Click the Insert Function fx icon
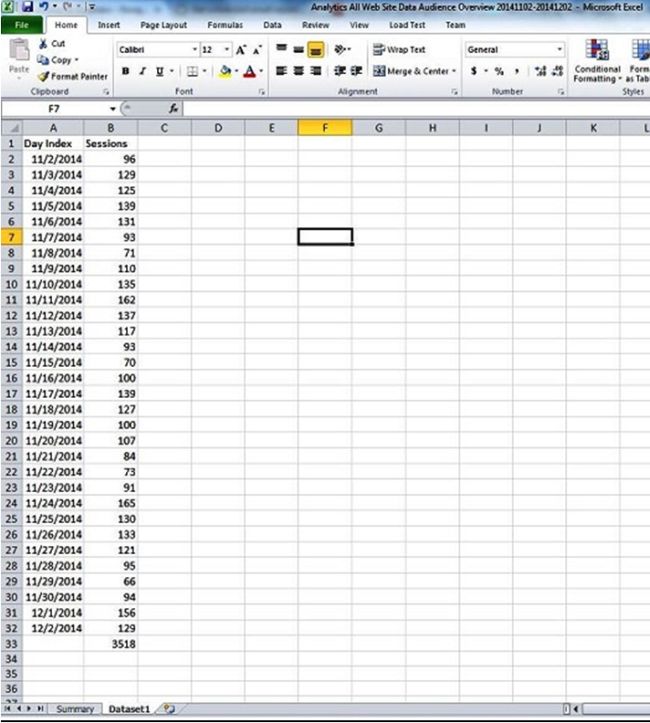 [173, 108]
